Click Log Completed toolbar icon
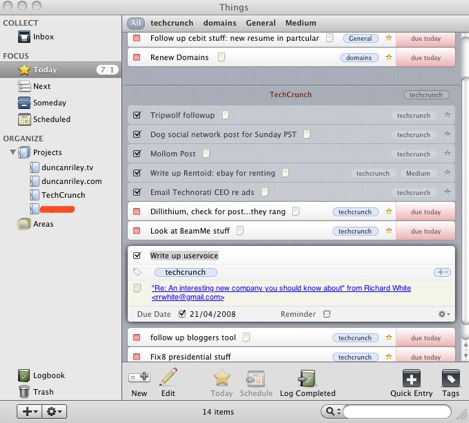 (x=307, y=378)
